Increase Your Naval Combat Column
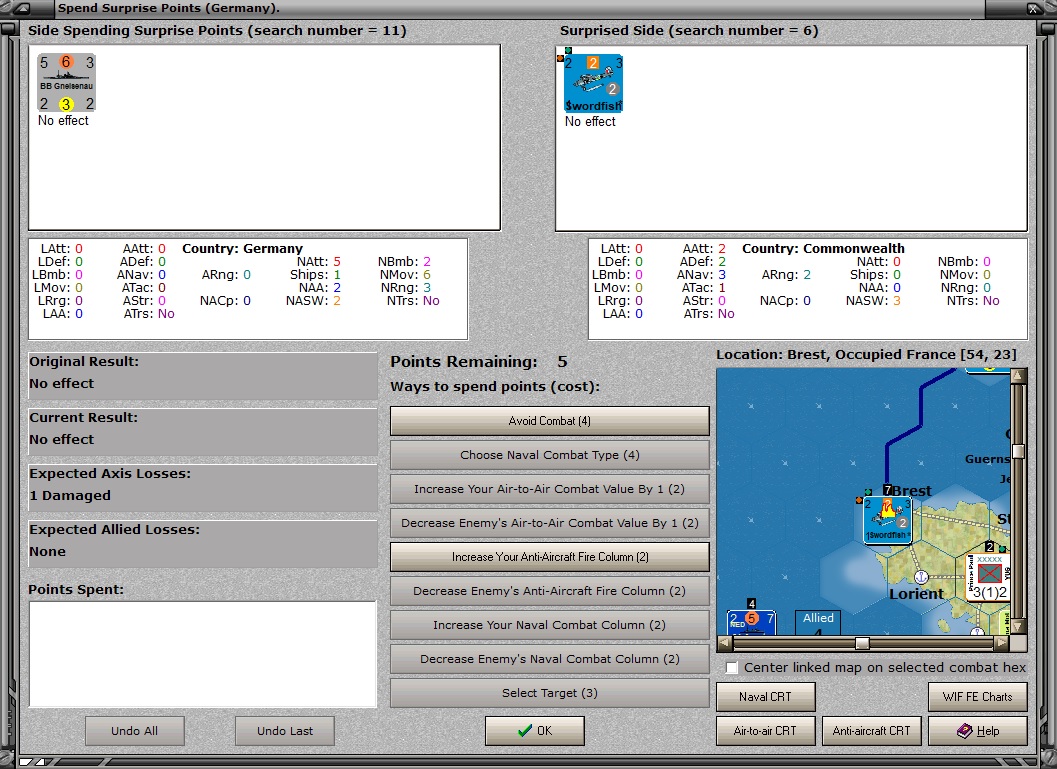 pyautogui.click(x=549, y=625)
